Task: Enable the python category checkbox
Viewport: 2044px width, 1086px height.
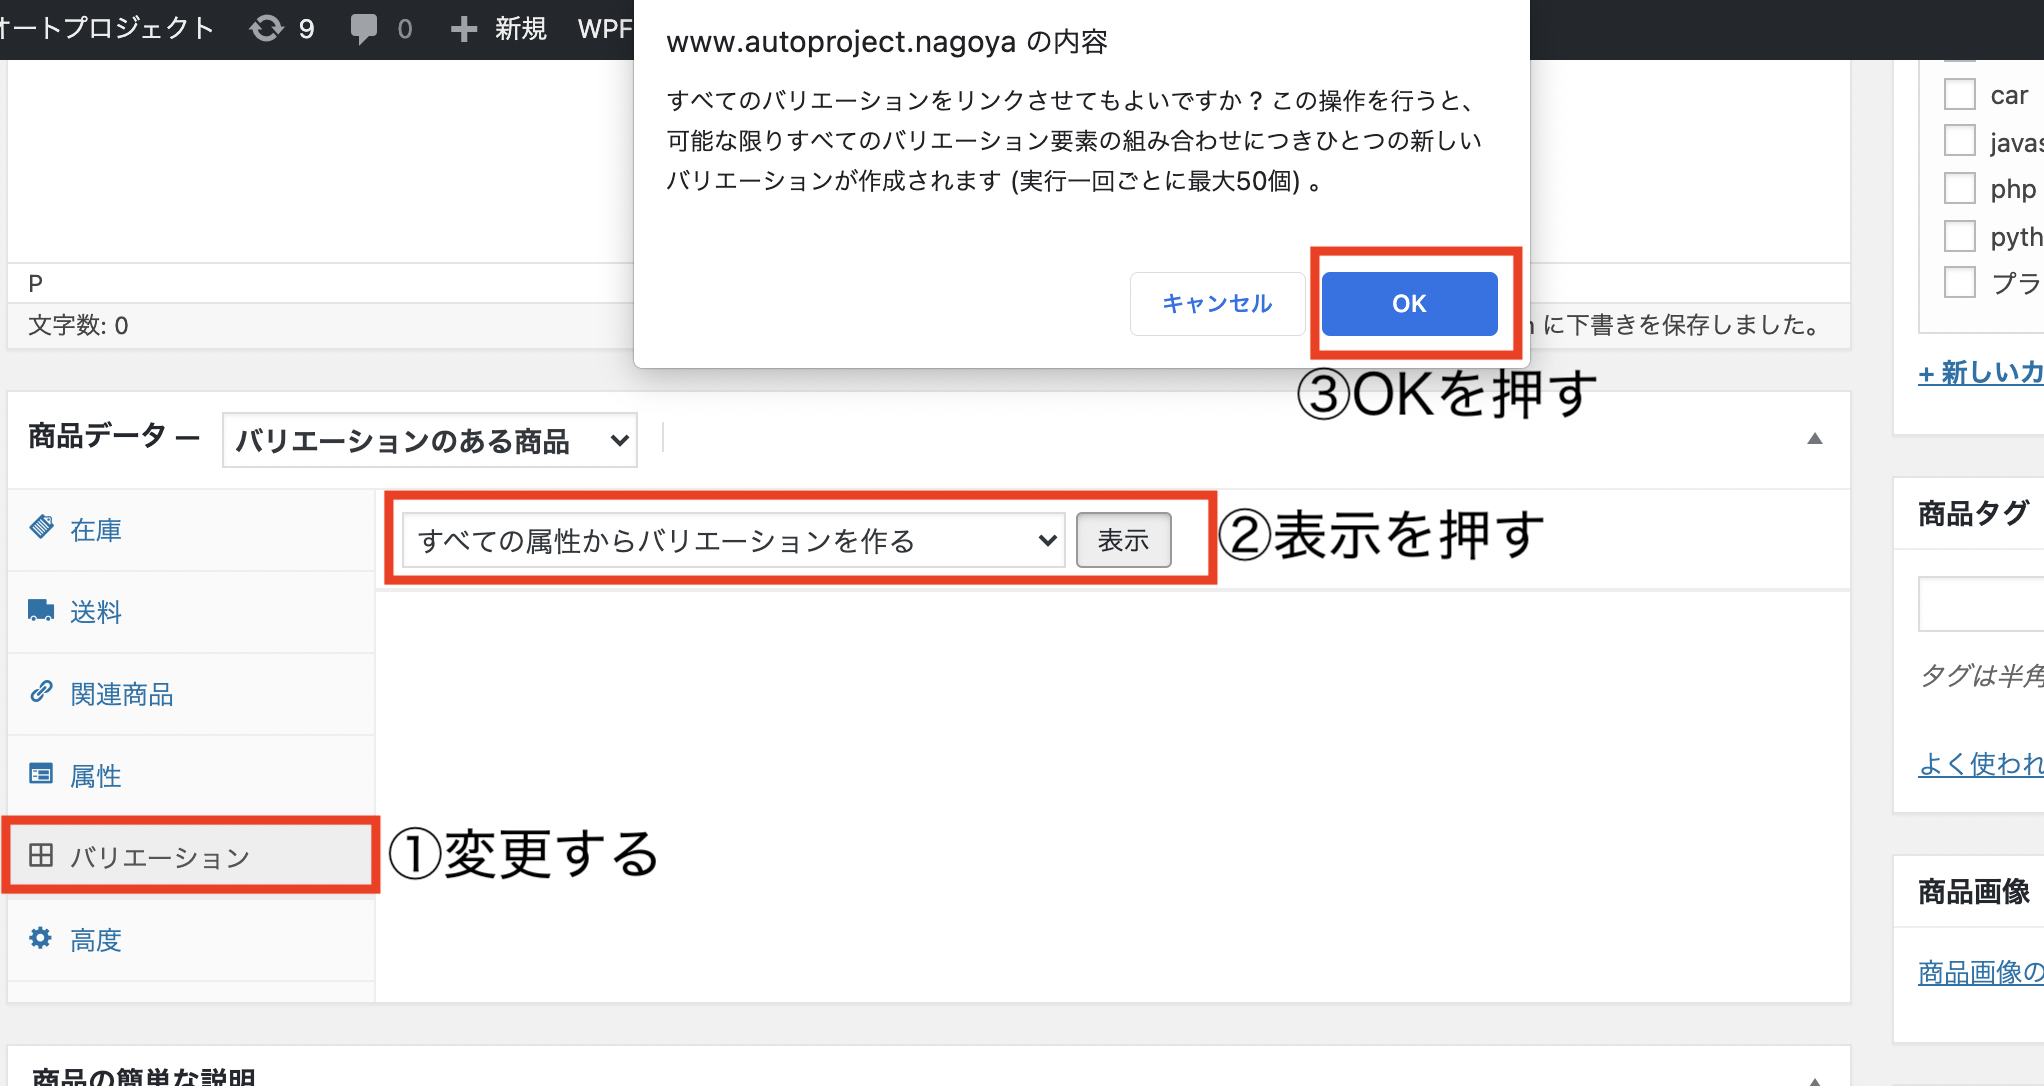Action: click(1959, 236)
